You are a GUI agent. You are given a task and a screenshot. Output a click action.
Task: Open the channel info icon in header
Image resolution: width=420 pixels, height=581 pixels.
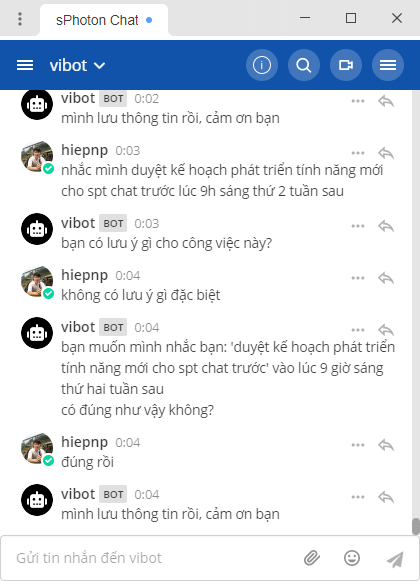point(262,65)
